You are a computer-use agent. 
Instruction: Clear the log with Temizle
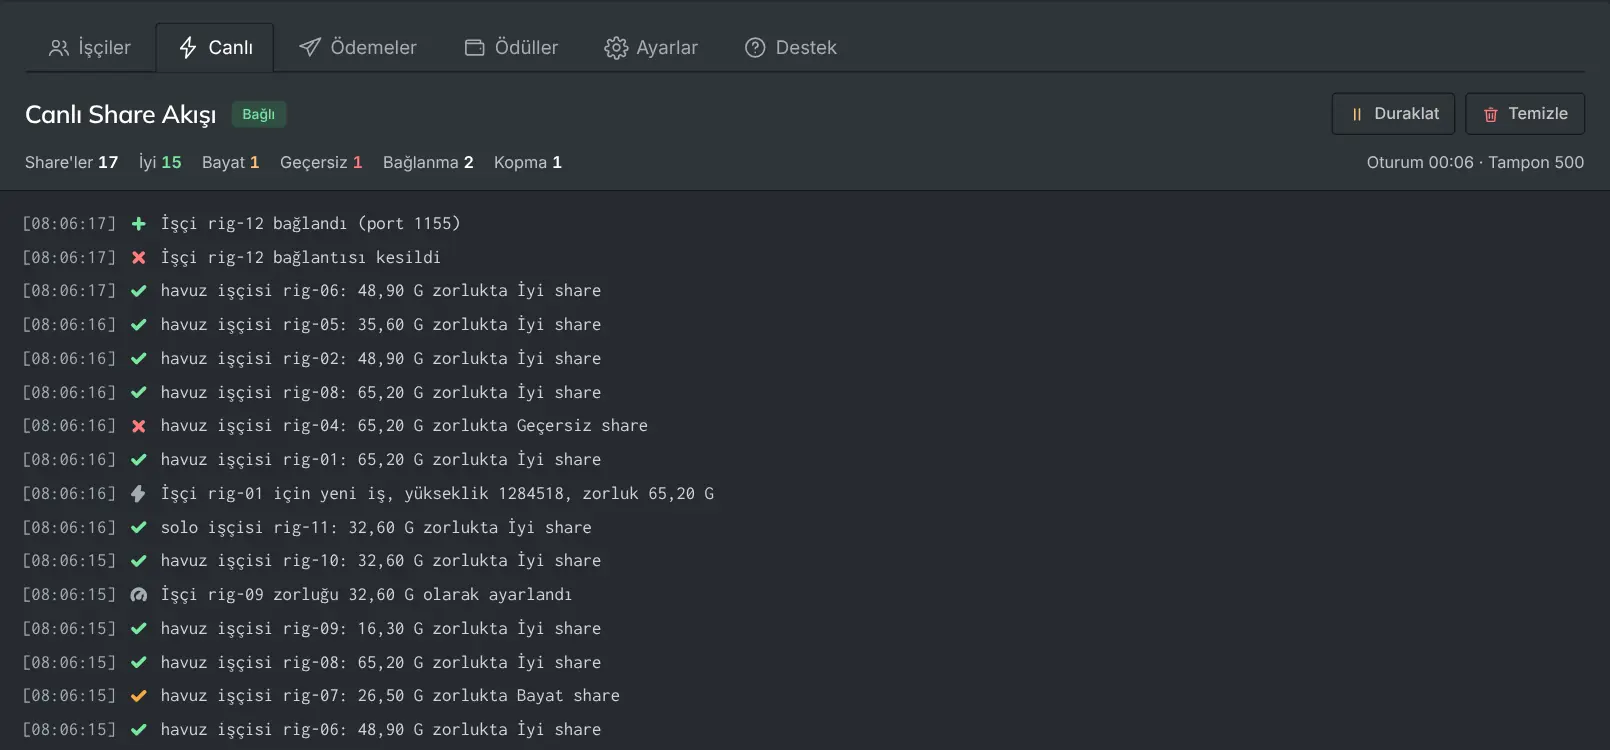(x=1525, y=114)
